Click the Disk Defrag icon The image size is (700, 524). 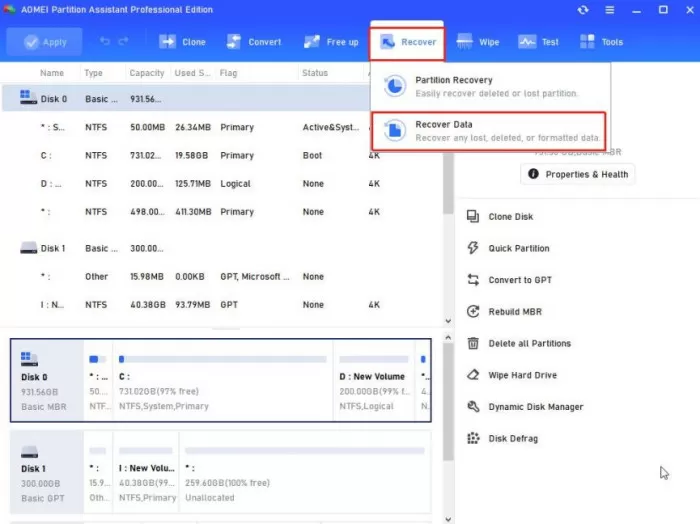click(x=473, y=438)
